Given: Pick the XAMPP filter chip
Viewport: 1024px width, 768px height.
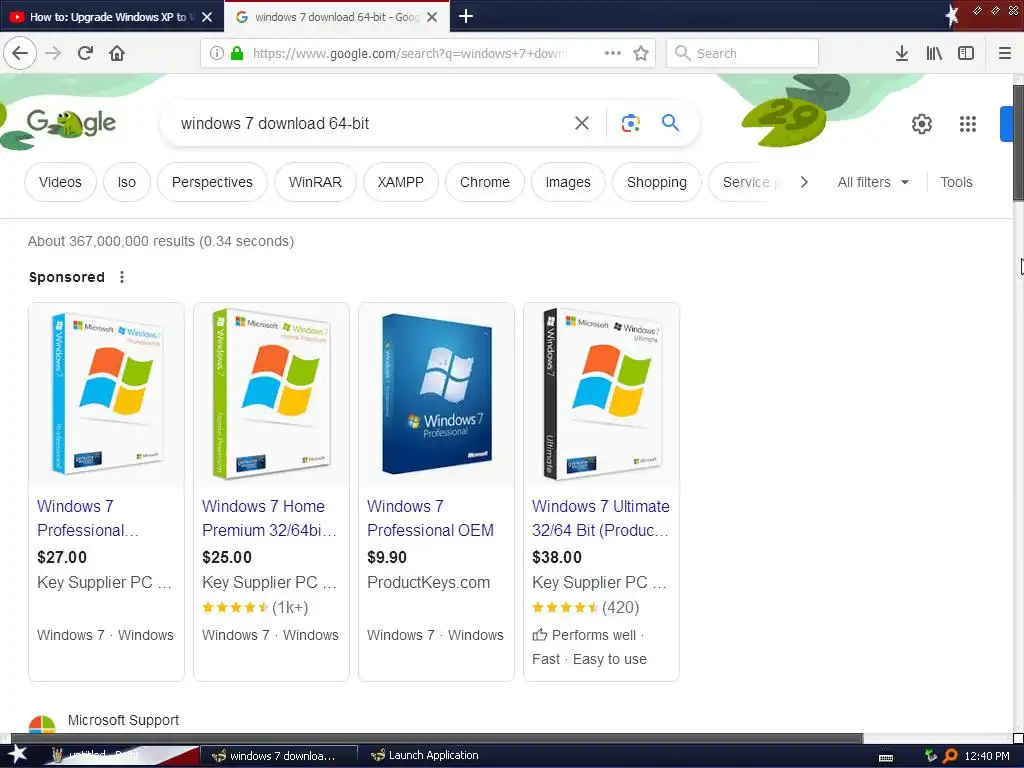Looking at the screenshot, I should (400, 182).
